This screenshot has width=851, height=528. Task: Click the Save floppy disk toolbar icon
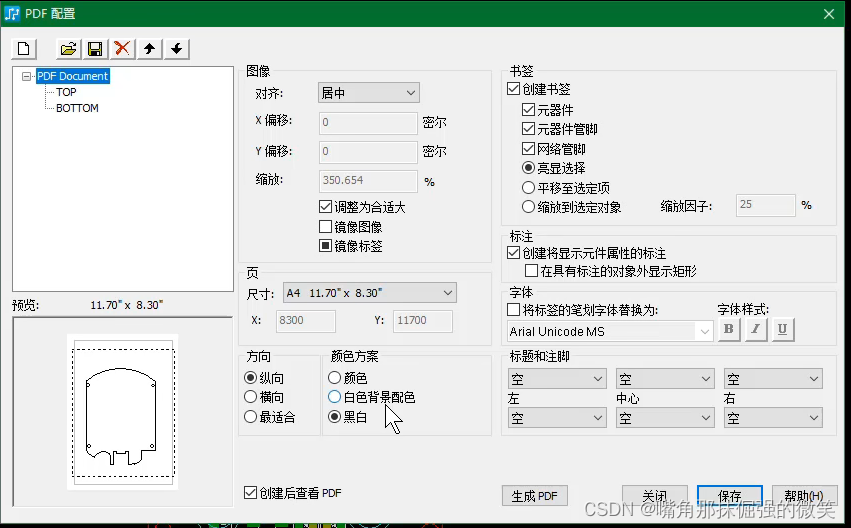tap(95, 48)
